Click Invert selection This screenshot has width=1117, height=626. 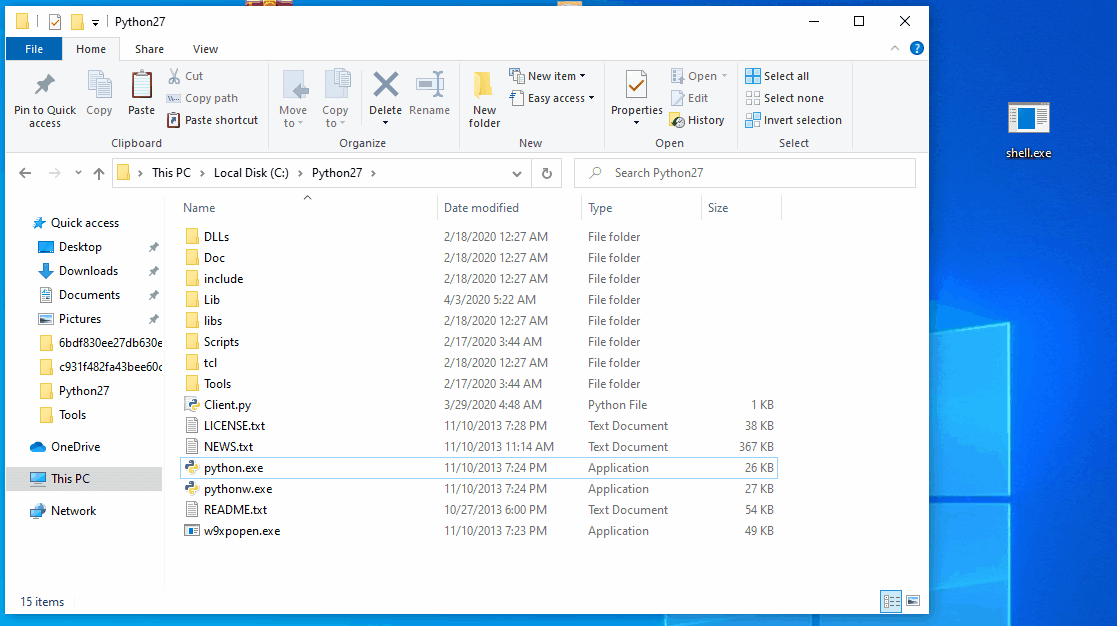click(793, 120)
